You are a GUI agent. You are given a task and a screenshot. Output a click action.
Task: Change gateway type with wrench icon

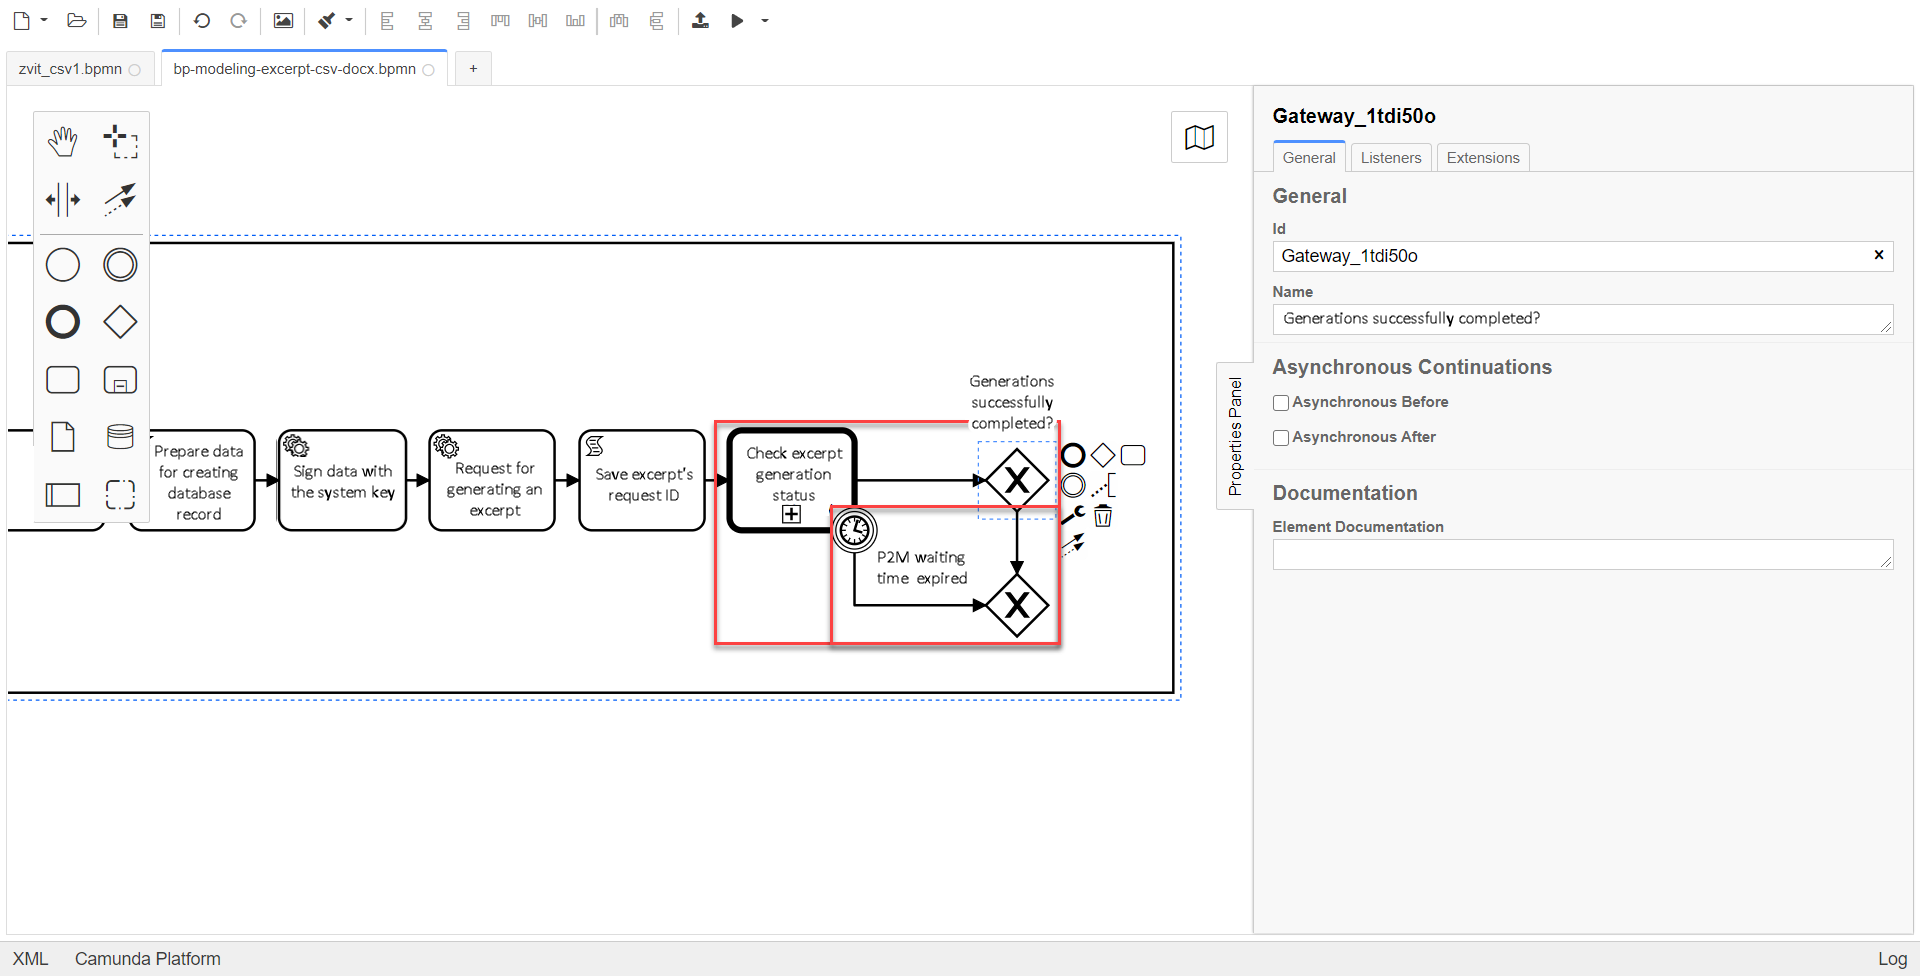1073,516
